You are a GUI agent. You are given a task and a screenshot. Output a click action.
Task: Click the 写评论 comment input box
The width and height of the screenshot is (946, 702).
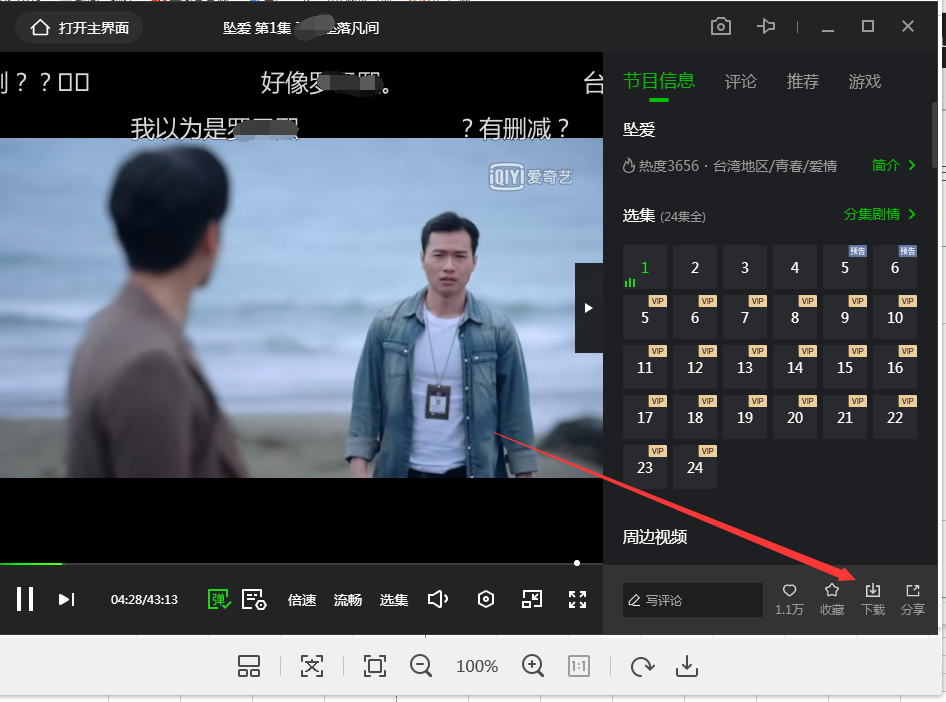tap(692, 600)
